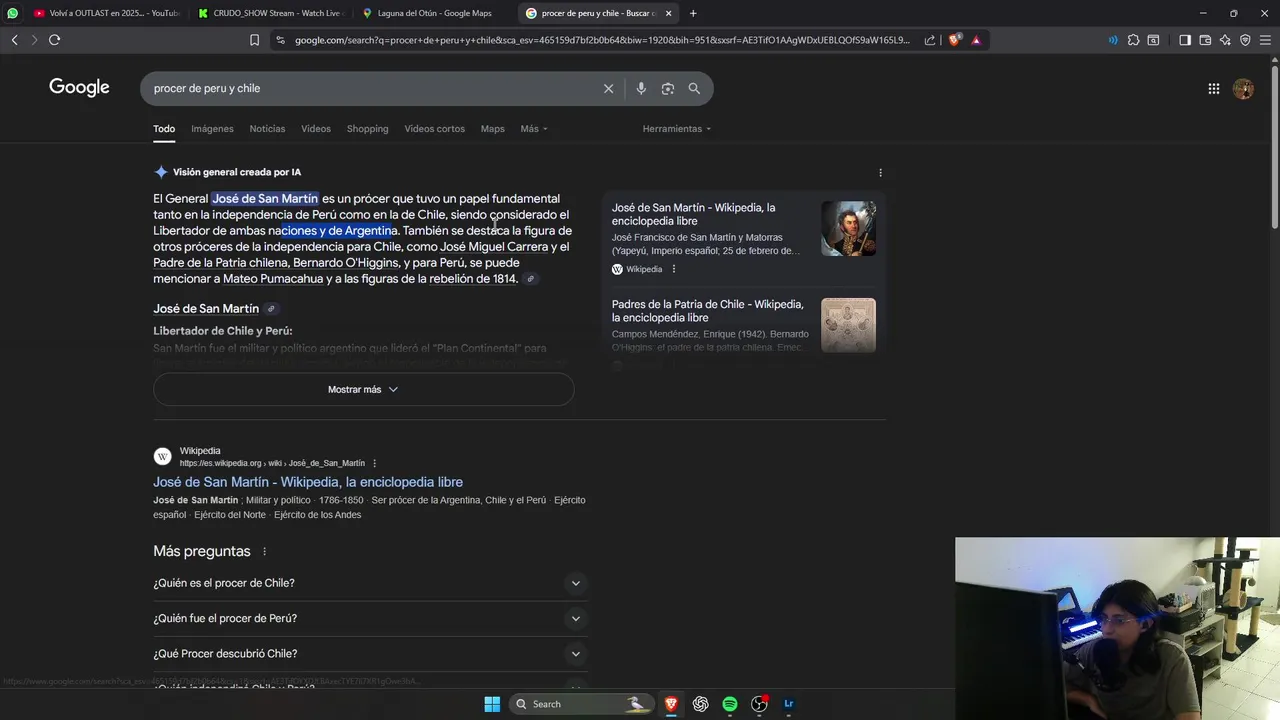
Task: Open the AI overview three-dot options
Action: [880, 172]
